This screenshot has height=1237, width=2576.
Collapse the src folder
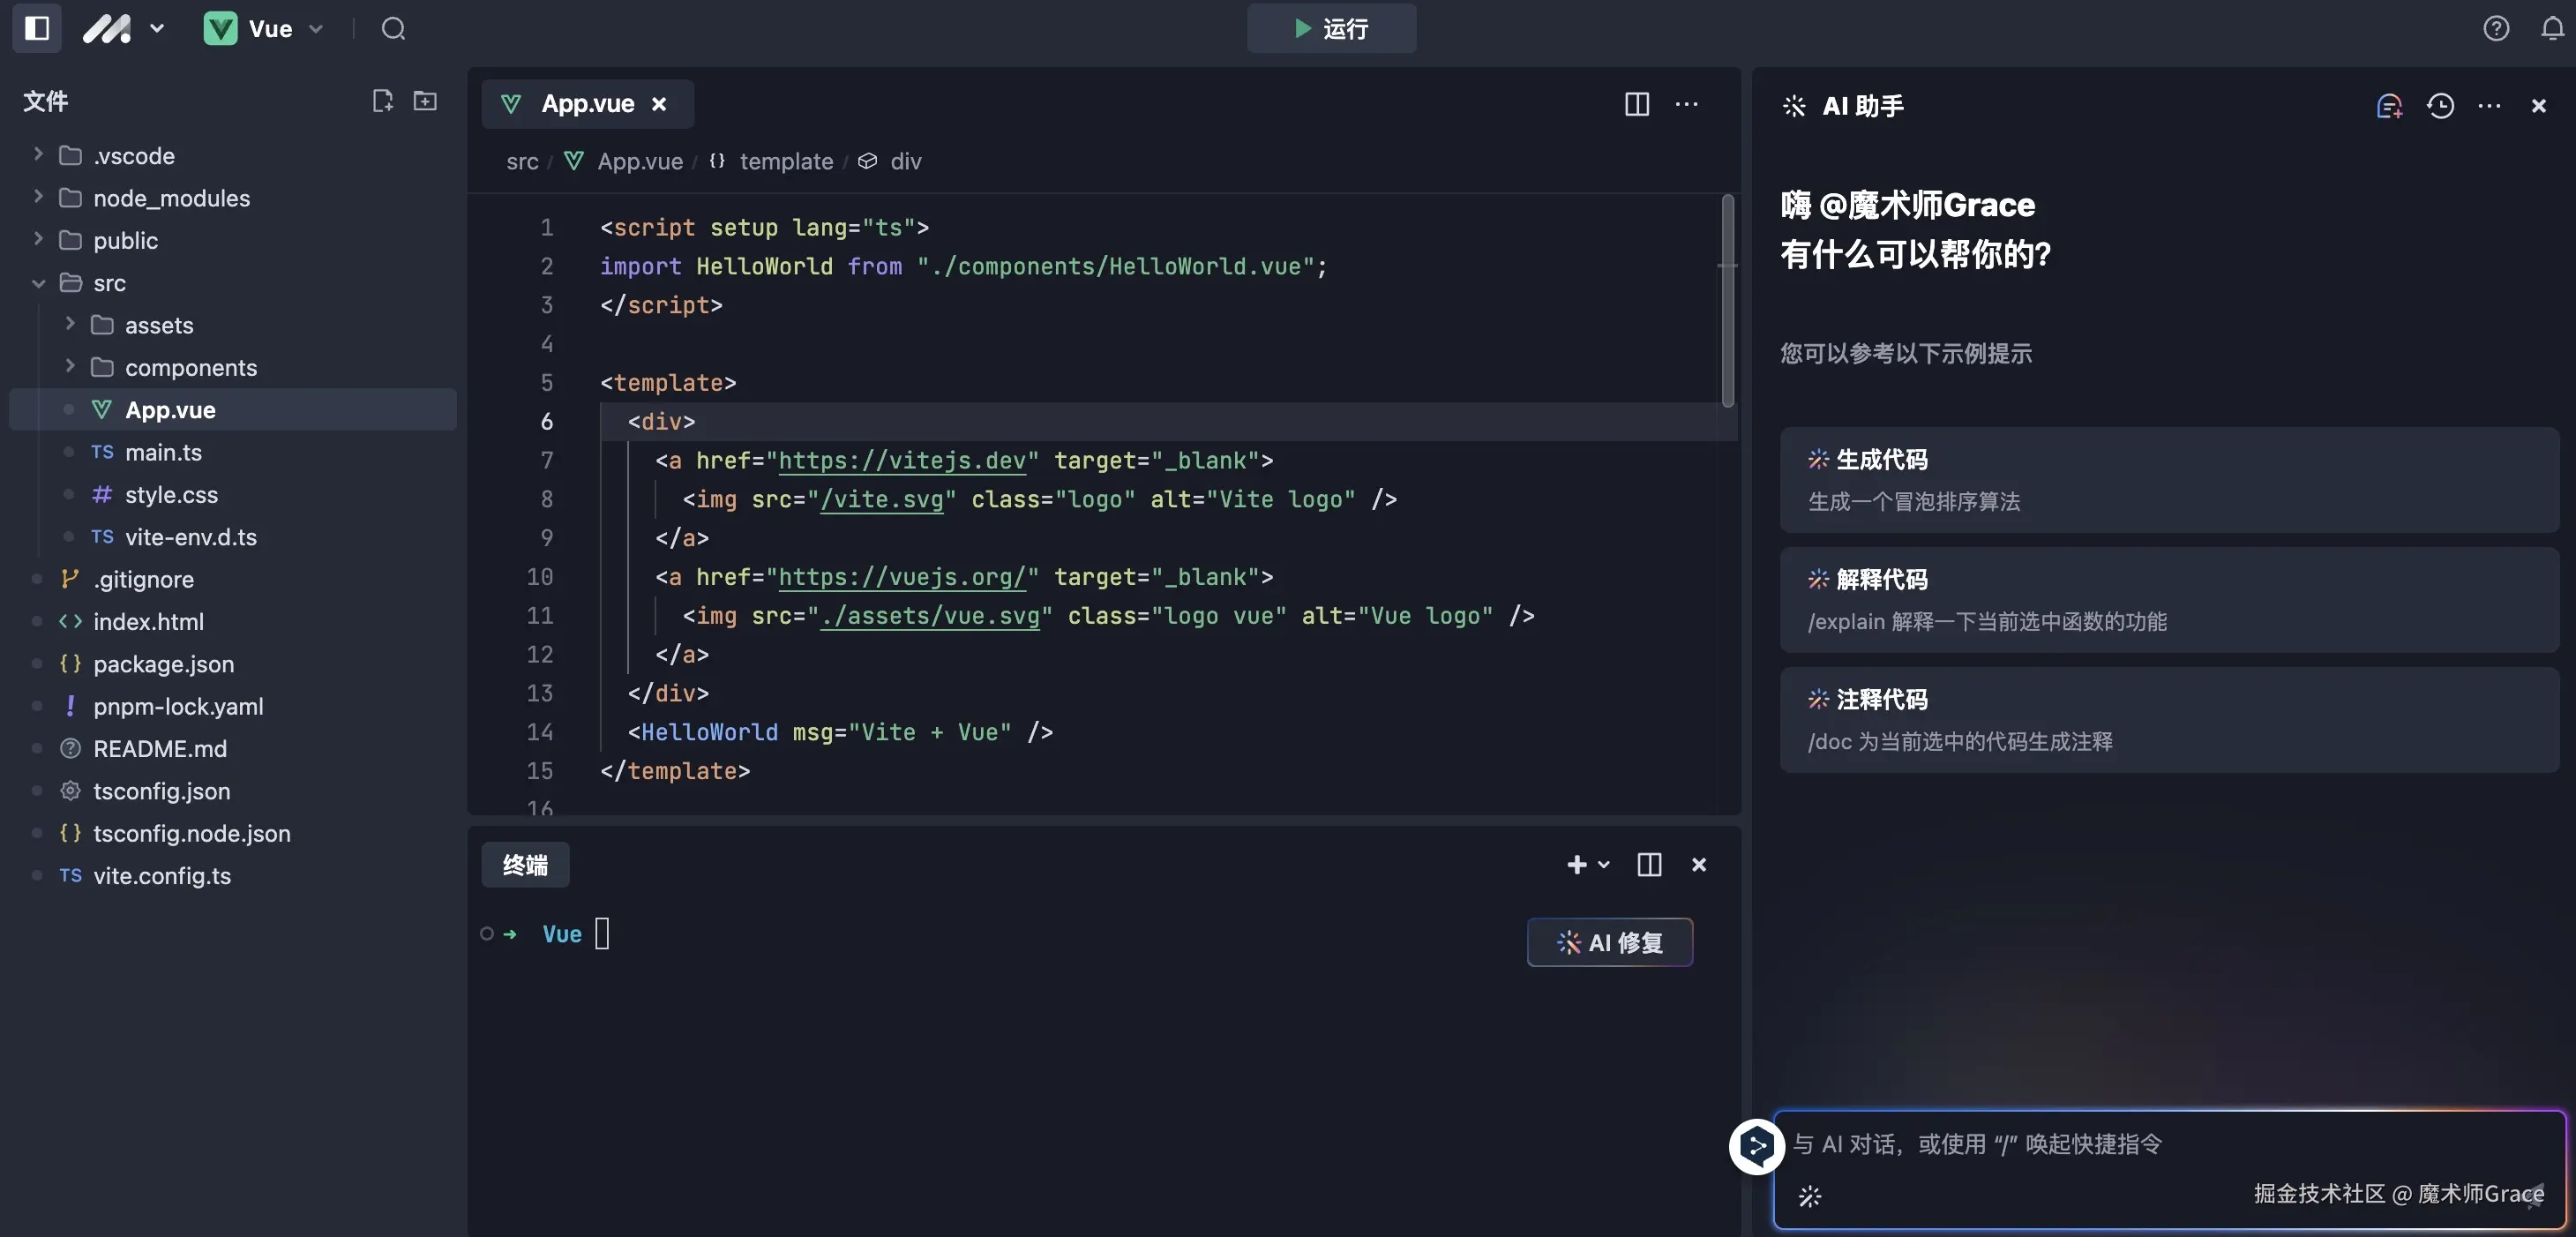pyautogui.click(x=38, y=283)
